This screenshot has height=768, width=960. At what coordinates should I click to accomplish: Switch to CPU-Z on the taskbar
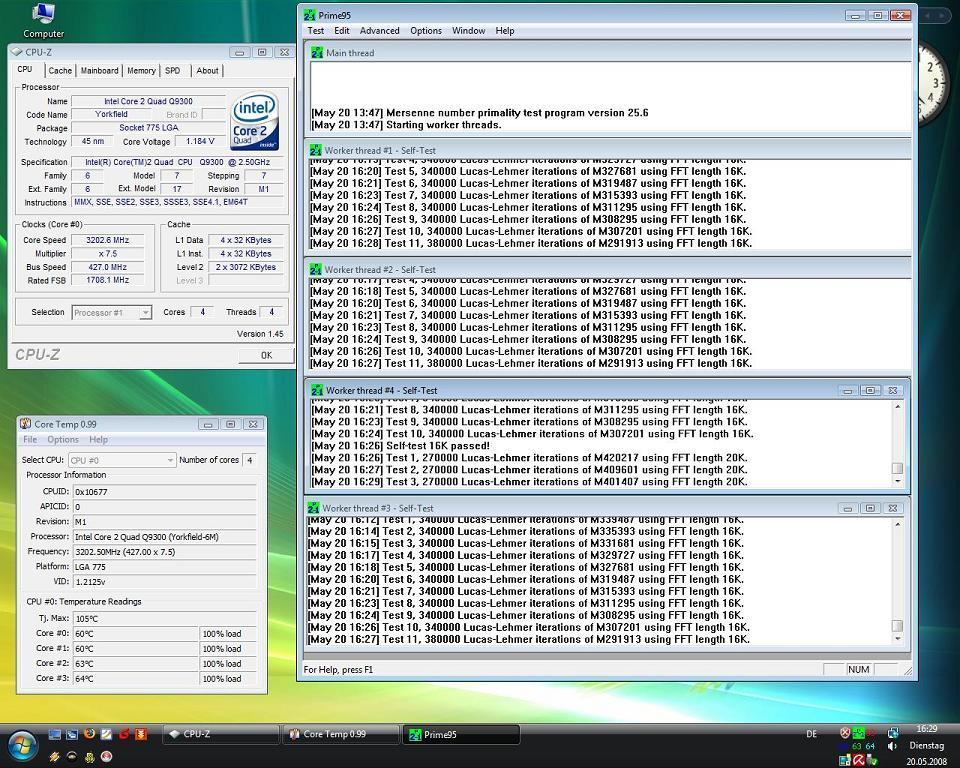[220, 734]
